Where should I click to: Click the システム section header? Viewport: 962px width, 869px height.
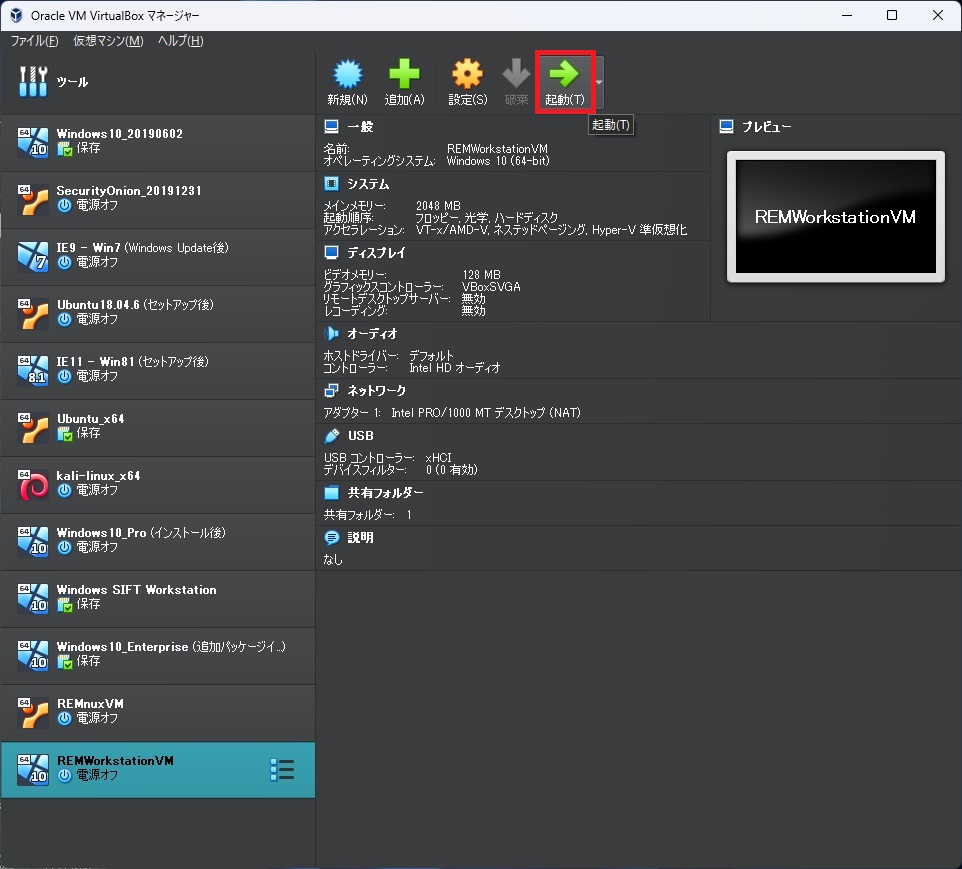[368, 184]
